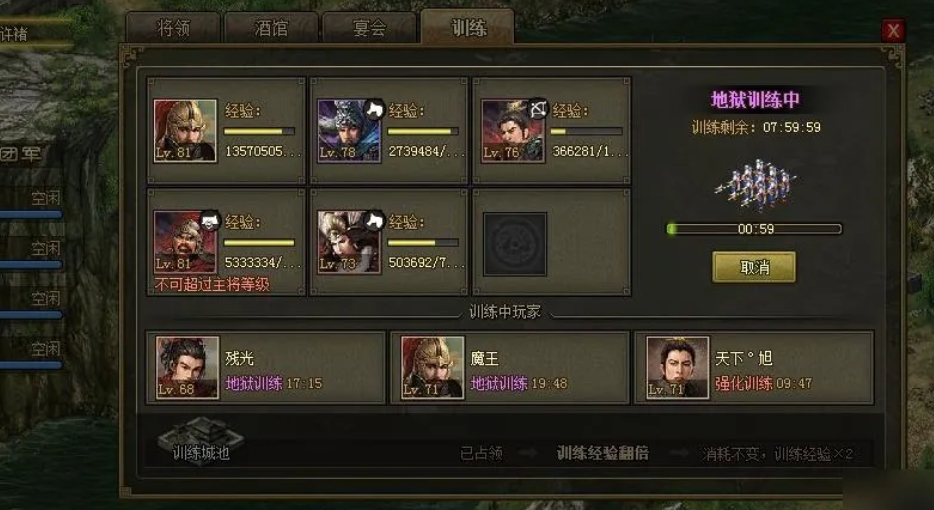
Task: Open the 将领 generals tab
Action: coord(173,28)
